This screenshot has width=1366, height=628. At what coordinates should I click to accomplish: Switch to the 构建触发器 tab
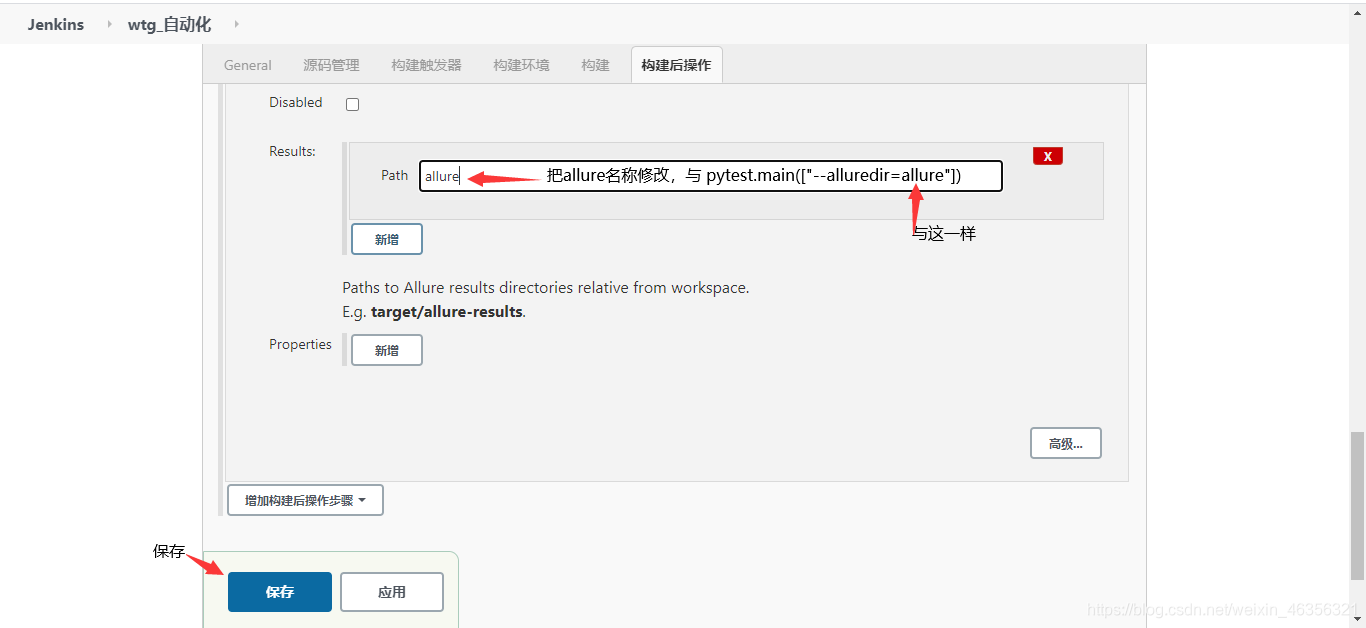coord(426,65)
